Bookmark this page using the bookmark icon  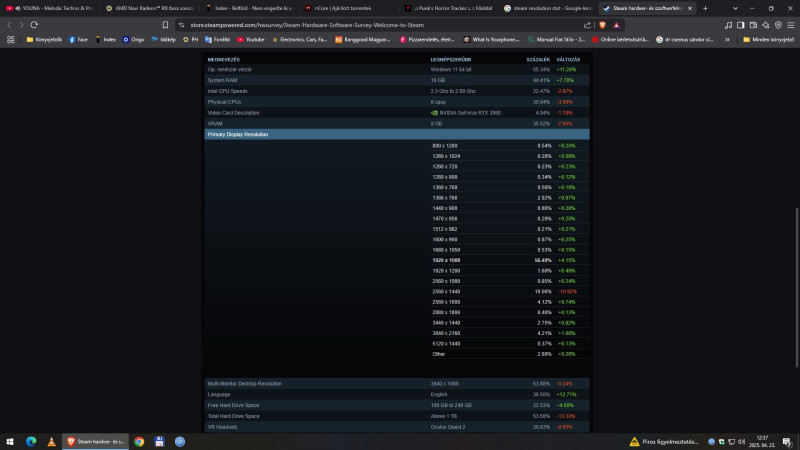165,25
